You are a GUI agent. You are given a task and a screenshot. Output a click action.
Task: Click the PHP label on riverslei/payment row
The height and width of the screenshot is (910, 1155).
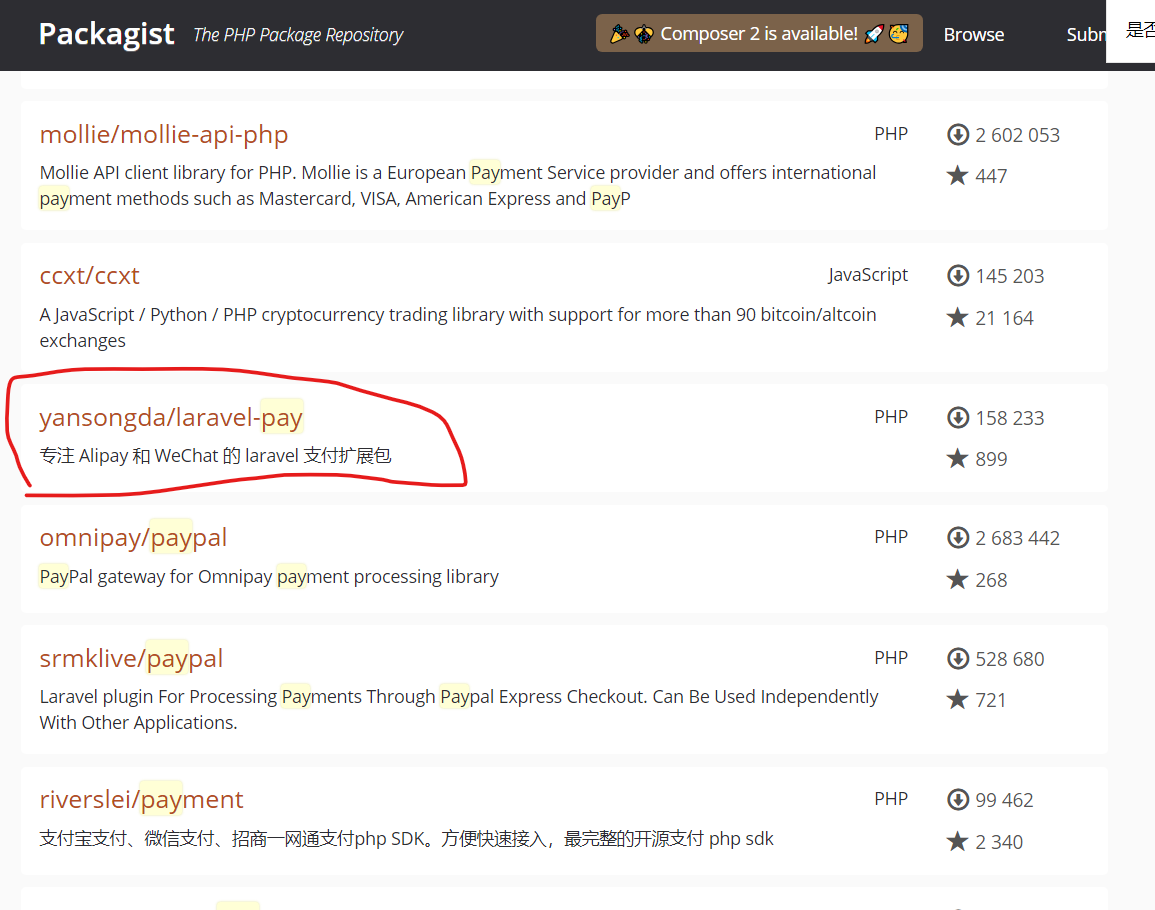click(x=891, y=799)
